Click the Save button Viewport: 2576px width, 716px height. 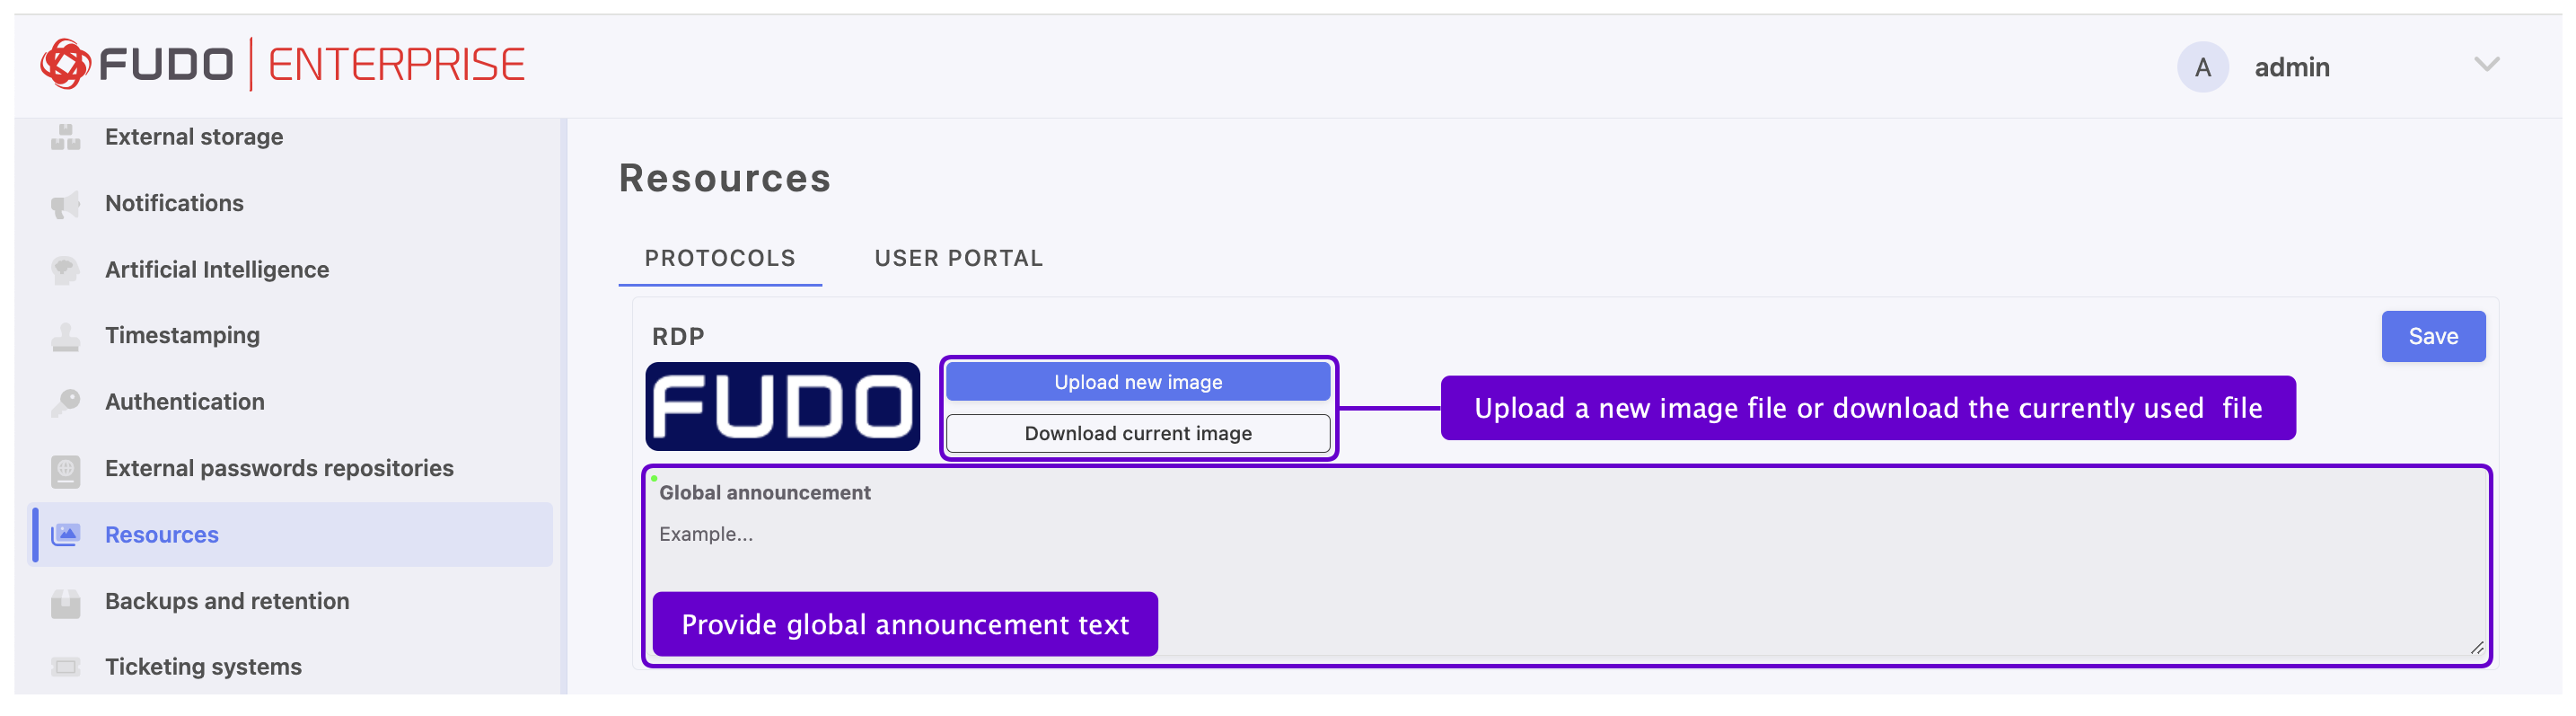[2432, 336]
